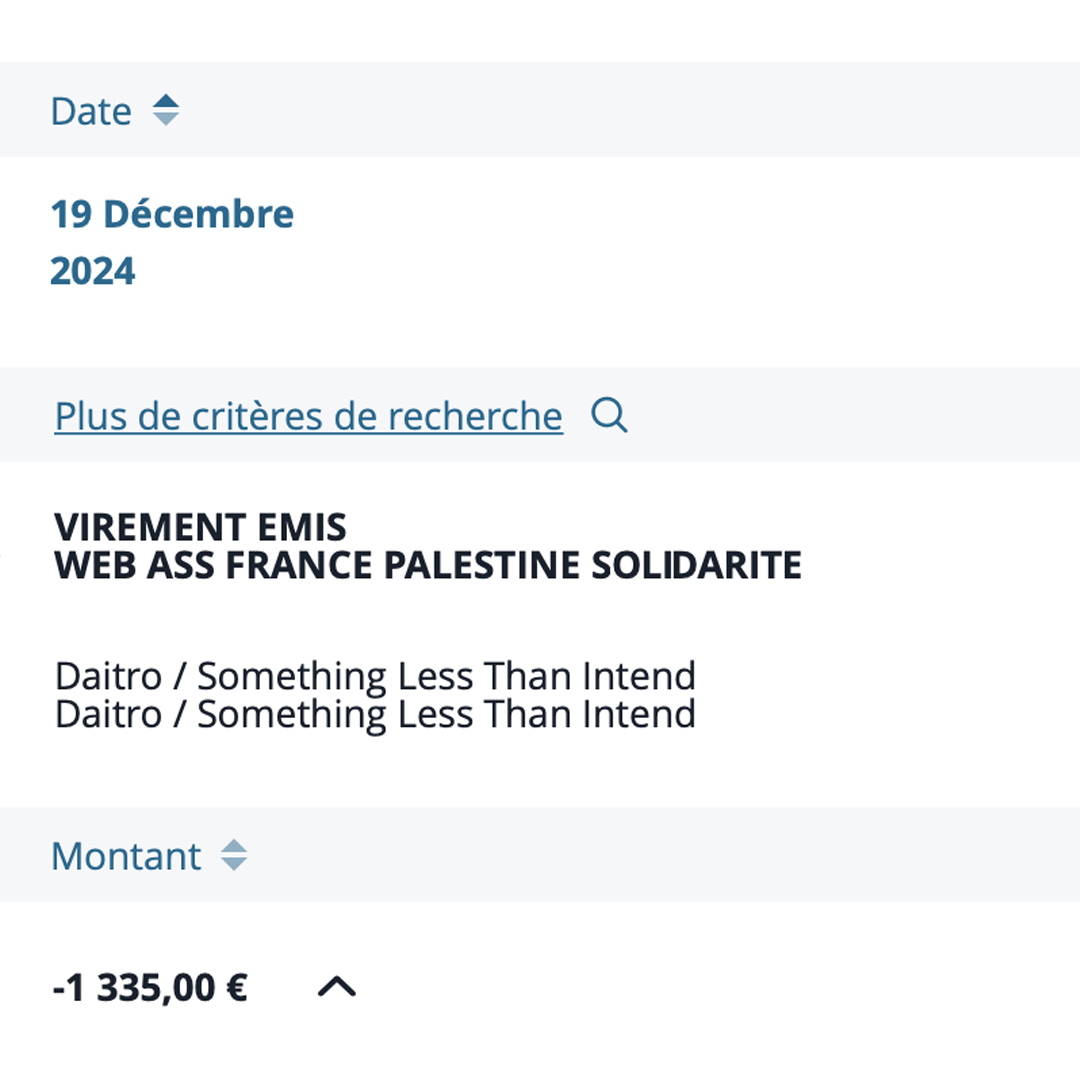1080x1080 pixels.
Task: Sort transactions by Date column header
Action: pyautogui.click(x=91, y=111)
